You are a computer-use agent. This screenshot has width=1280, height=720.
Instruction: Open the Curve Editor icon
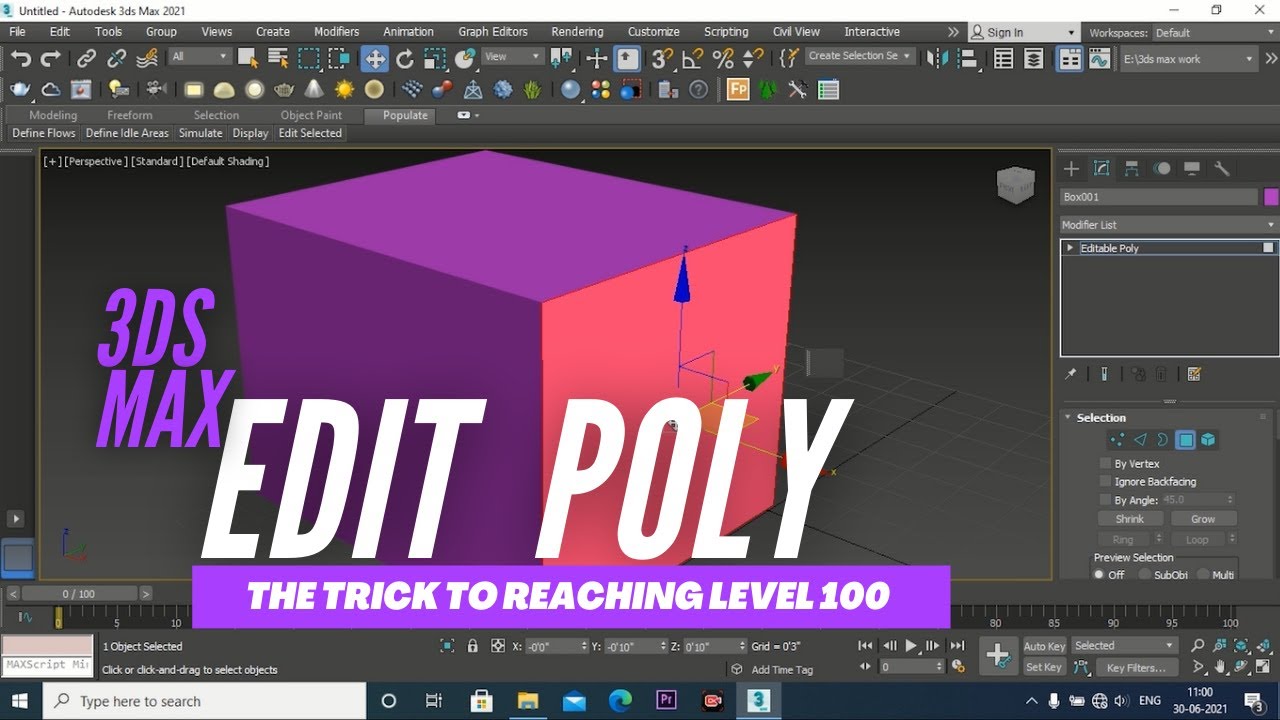point(1100,59)
